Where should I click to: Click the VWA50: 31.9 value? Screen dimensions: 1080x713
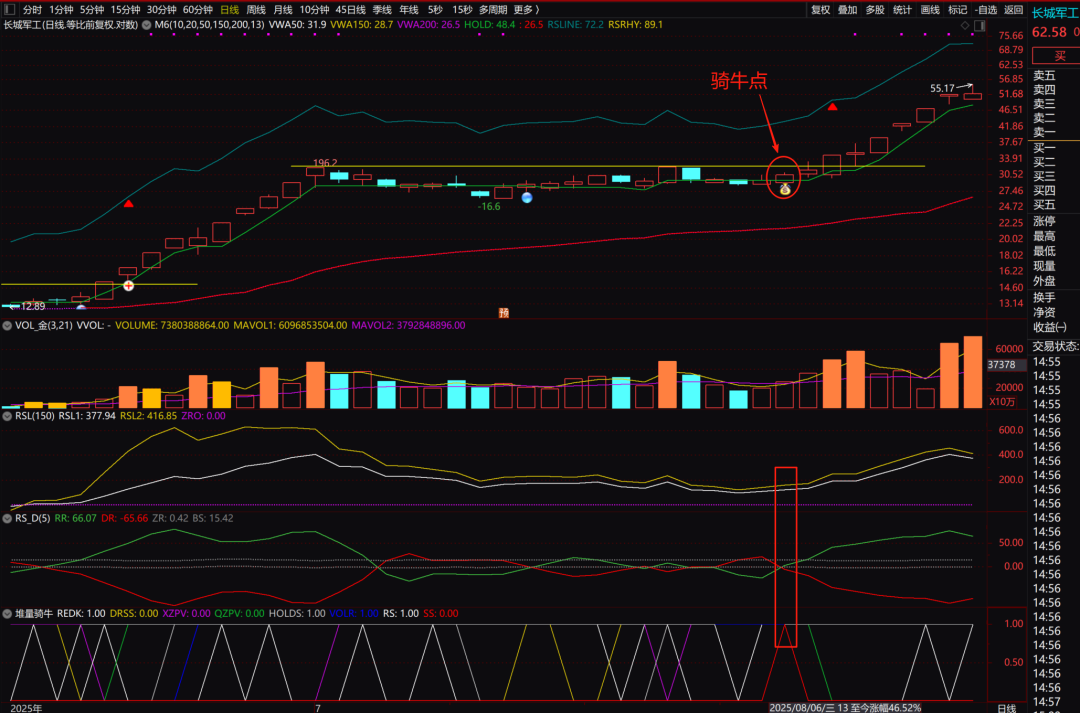pos(298,25)
